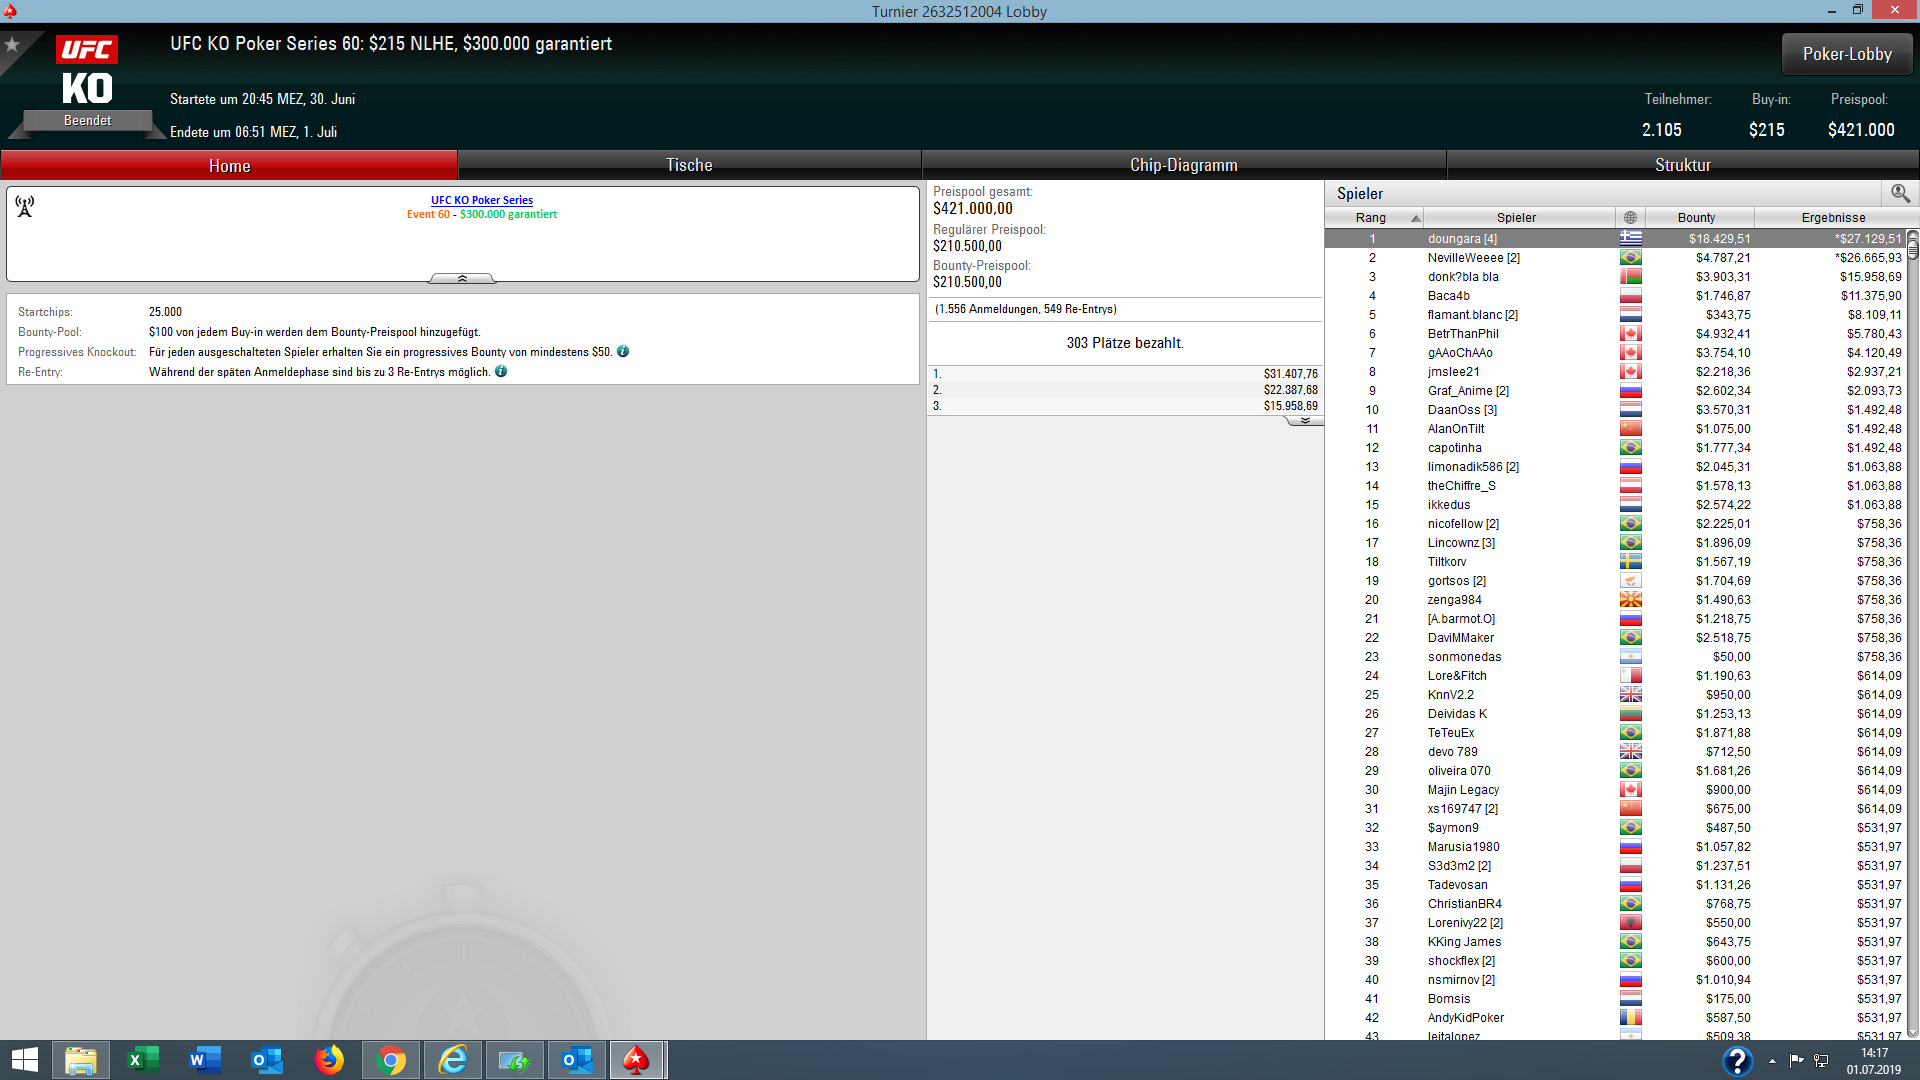Sort by country globe column icon
The image size is (1920, 1080).
click(1630, 217)
